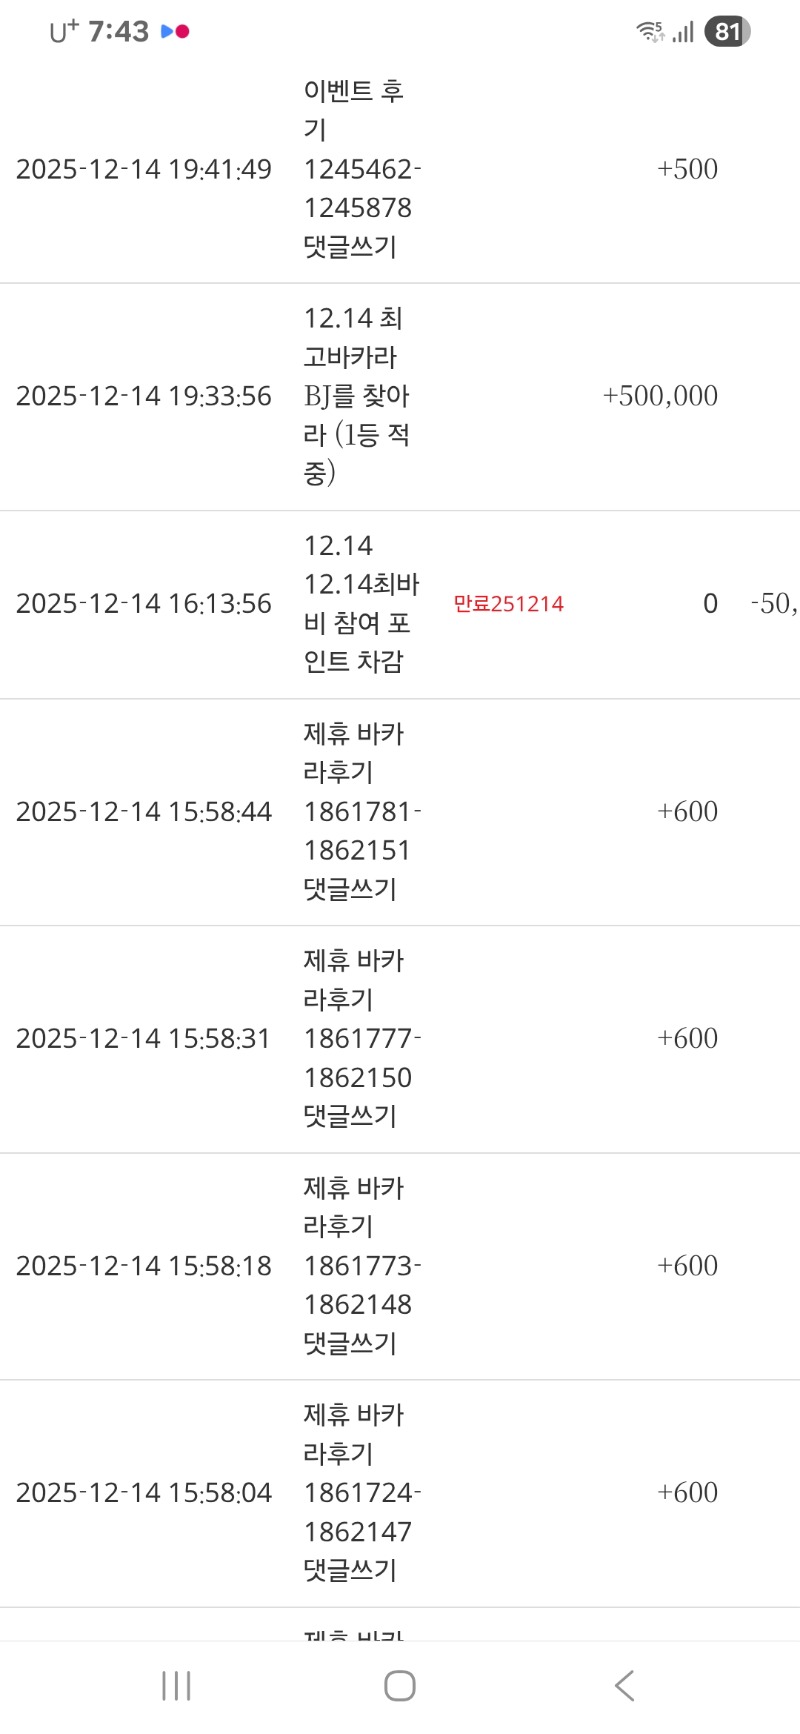The image size is (800, 1734).
Task: Tap the 12.14 최고바카라 BJ를 찾아라 entry
Action: point(358,396)
